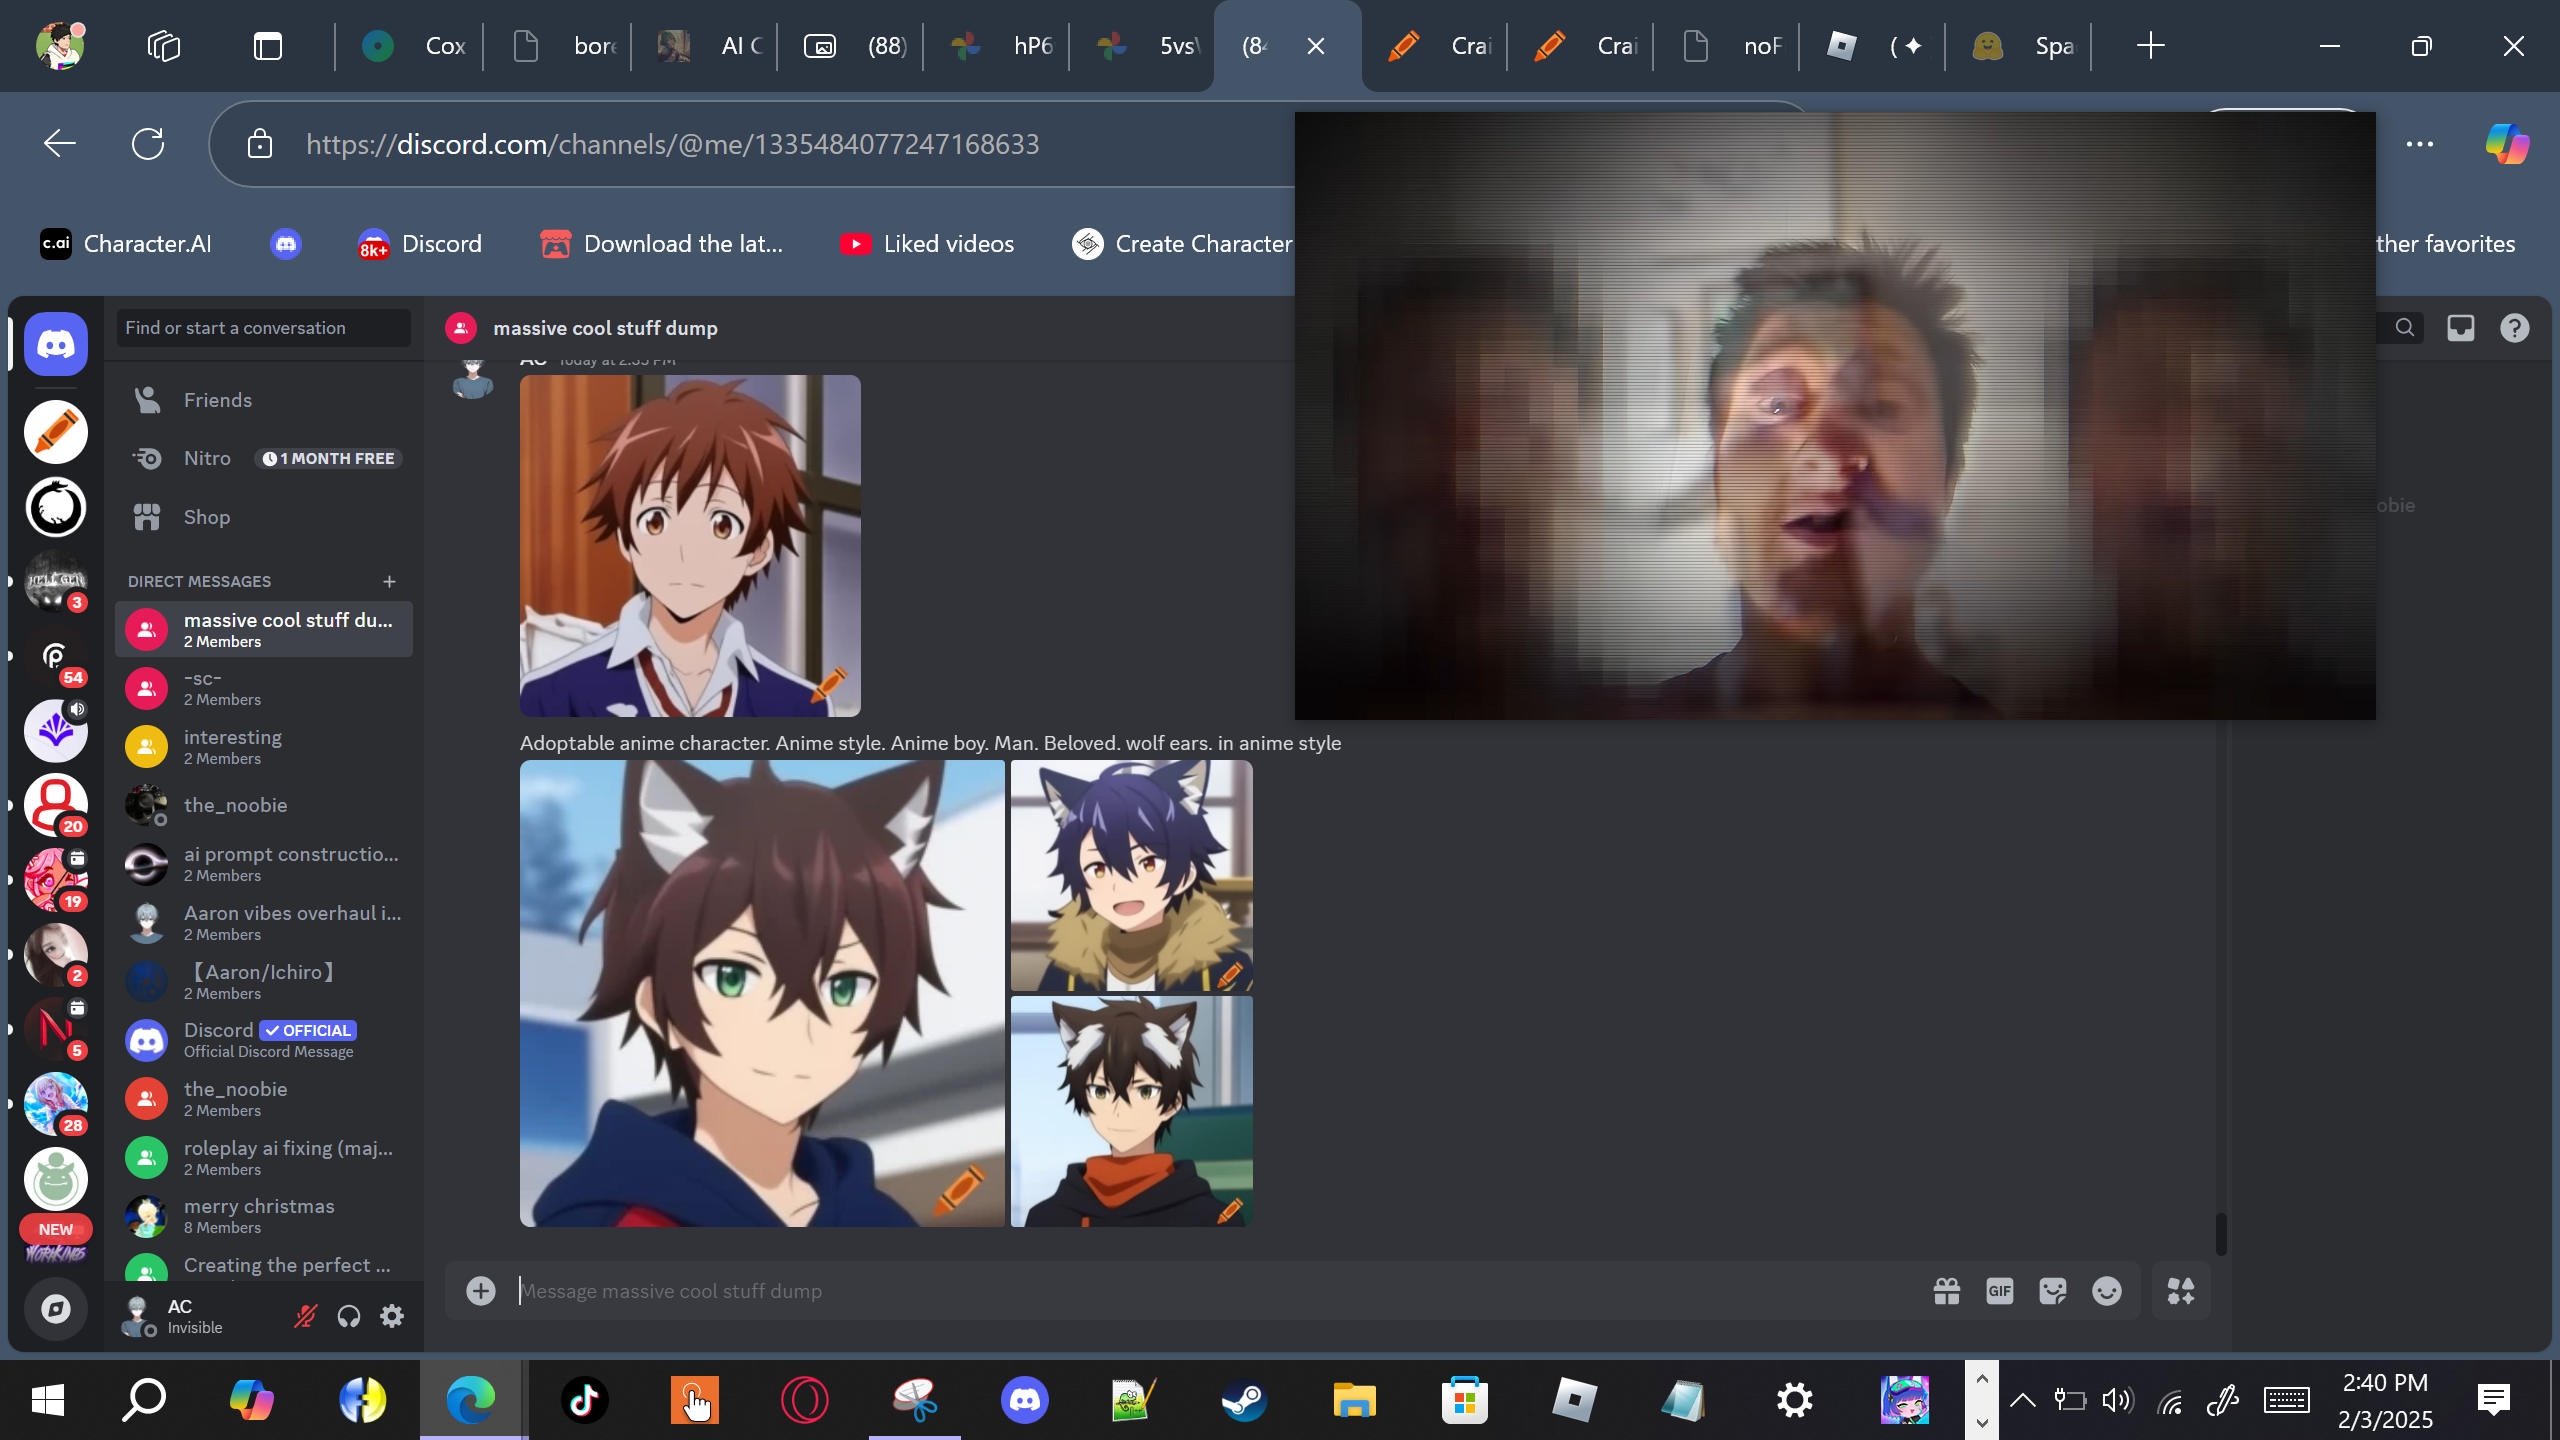Image resolution: width=2560 pixels, height=1440 pixels.
Task: Open the server with 54 notifications
Action: pyautogui.click(x=56, y=657)
